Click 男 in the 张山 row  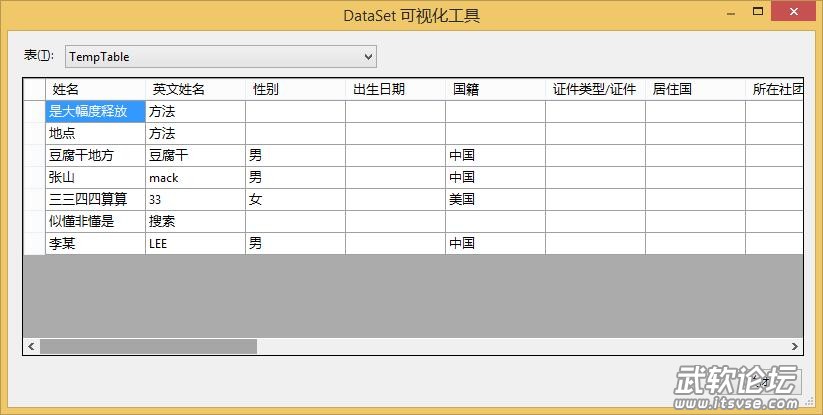(296, 178)
